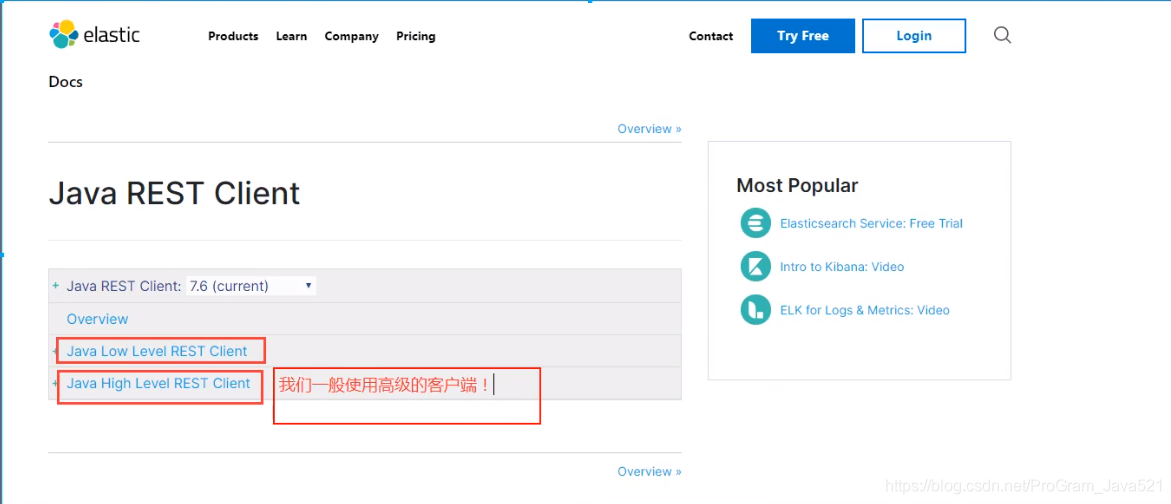The width and height of the screenshot is (1171, 504).
Task: Open the version dropdown 7.6 (current)
Action: click(x=251, y=286)
